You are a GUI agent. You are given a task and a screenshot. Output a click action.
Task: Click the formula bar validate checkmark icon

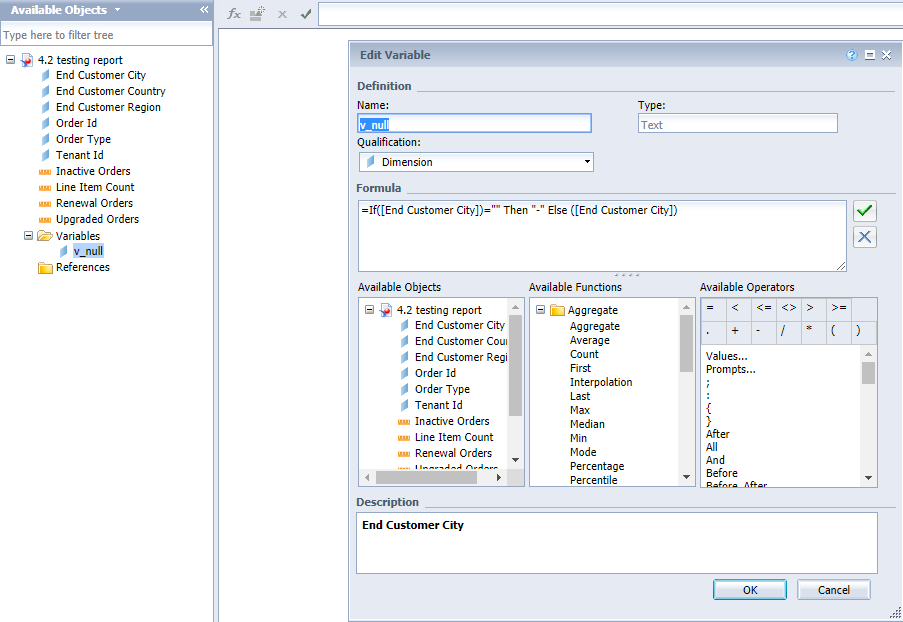[306, 14]
